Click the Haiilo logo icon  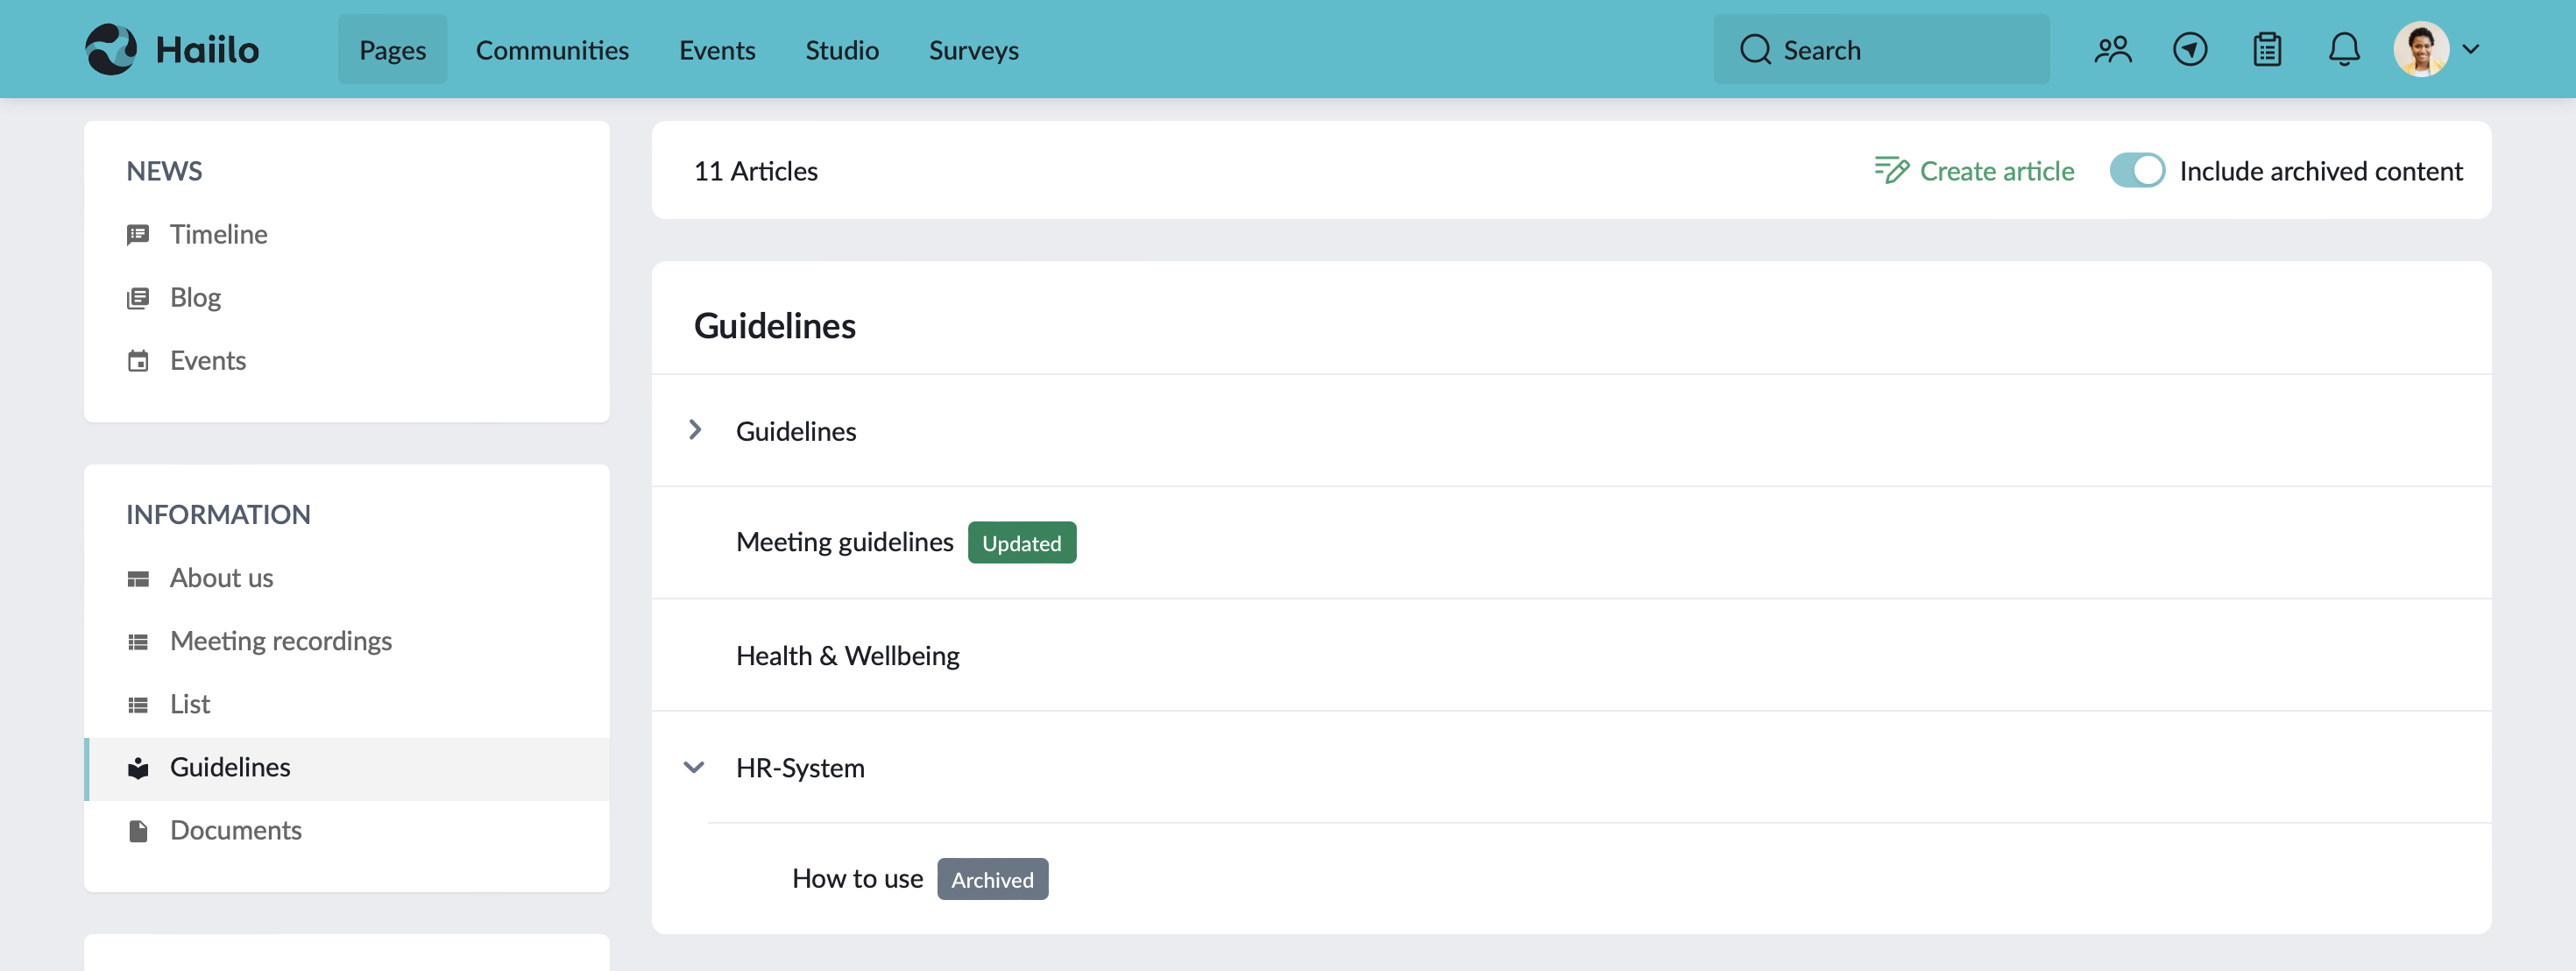[111, 49]
